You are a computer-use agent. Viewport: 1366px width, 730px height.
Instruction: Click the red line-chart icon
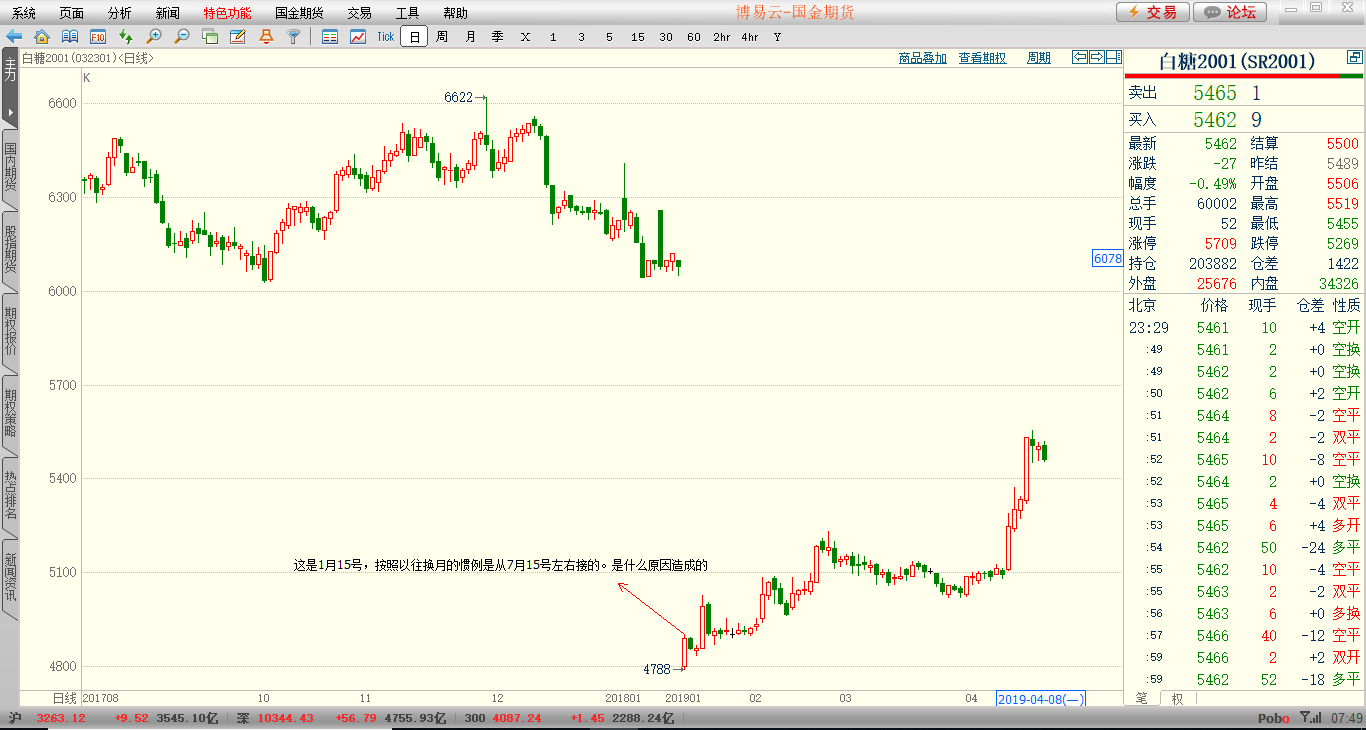[x=357, y=37]
